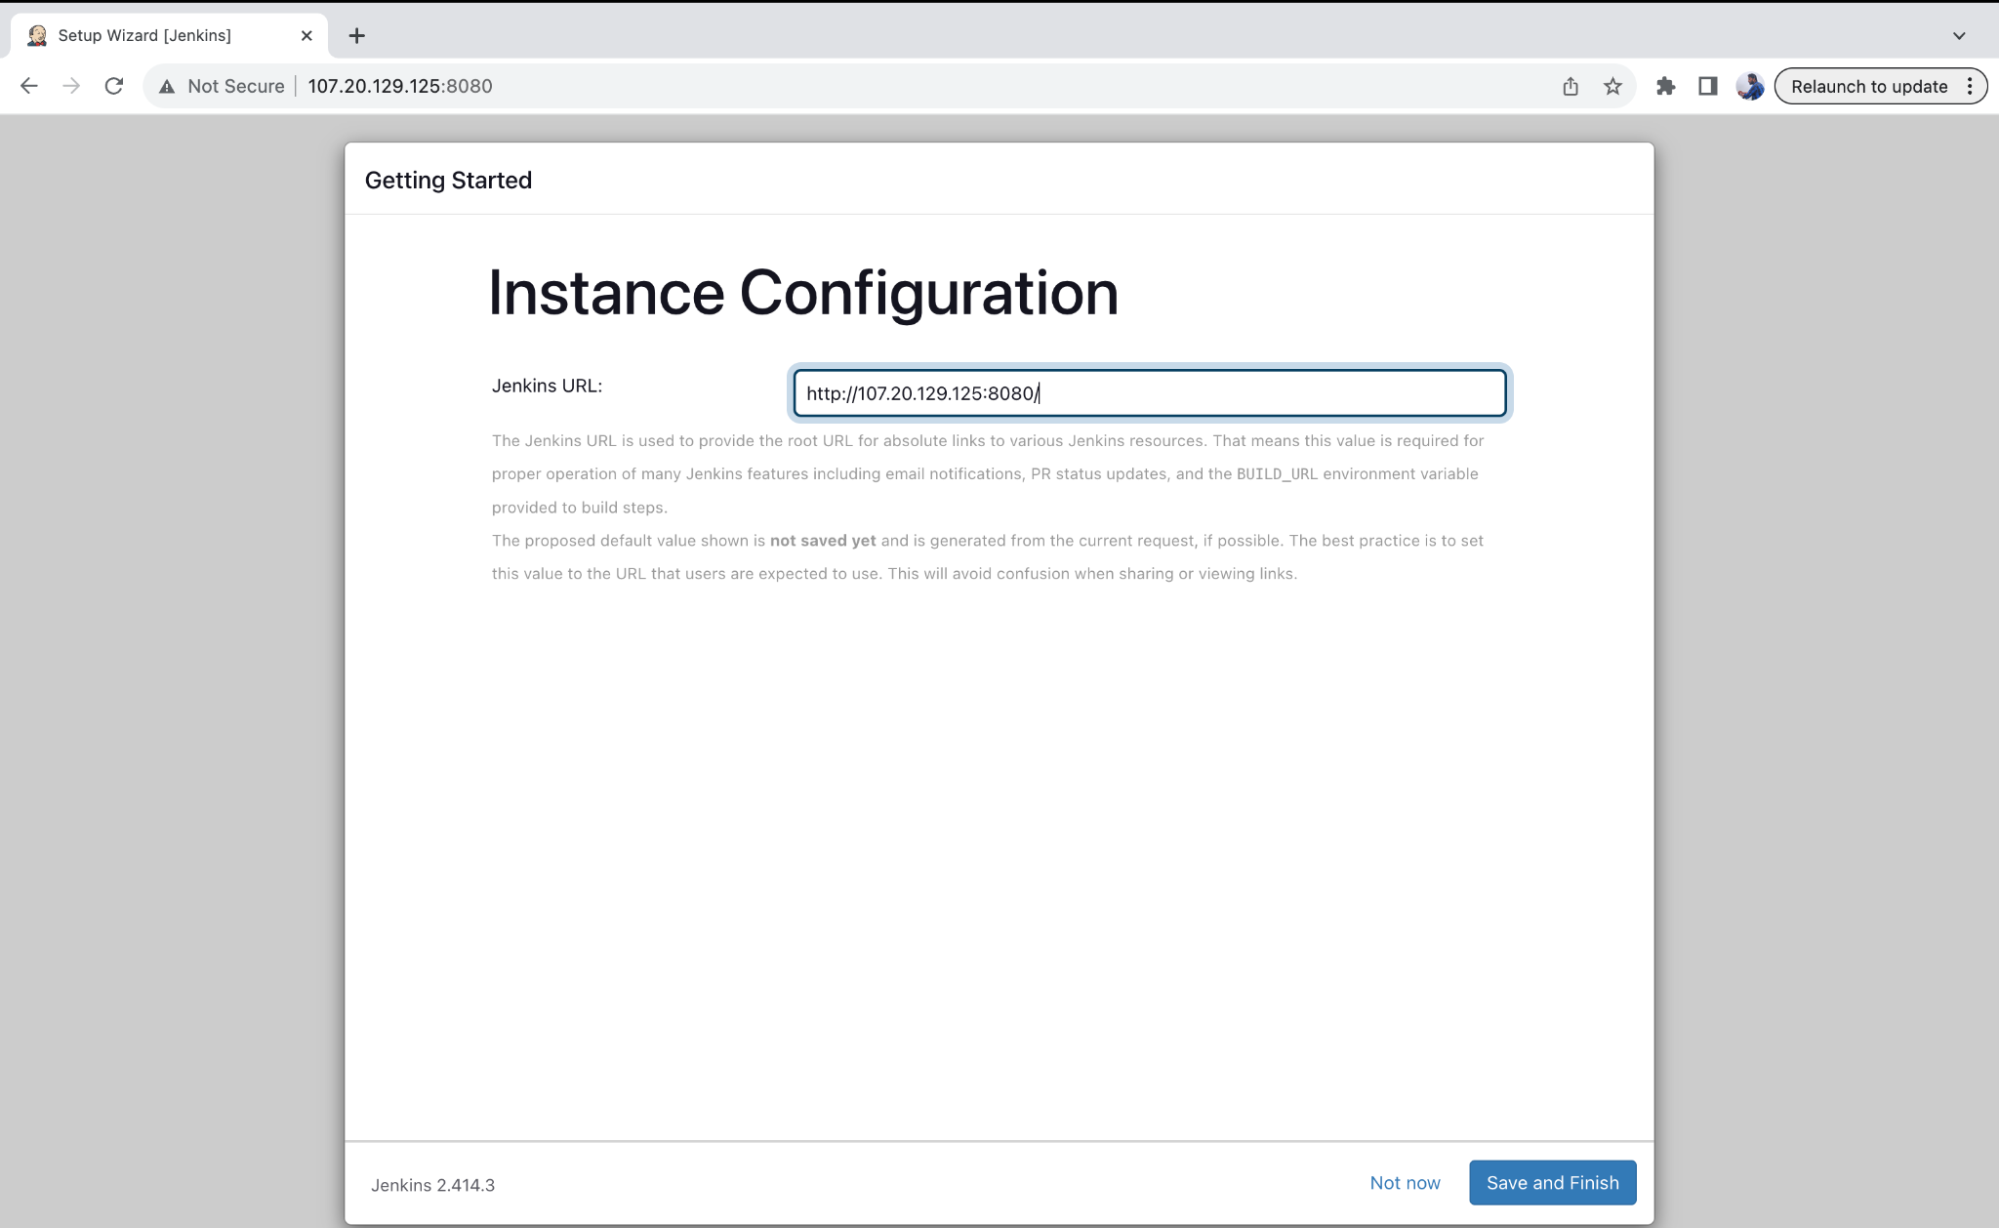Image resolution: width=1999 pixels, height=1228 pixels.
Task: Click the share page icon
Action: (x=1570, y=86)
